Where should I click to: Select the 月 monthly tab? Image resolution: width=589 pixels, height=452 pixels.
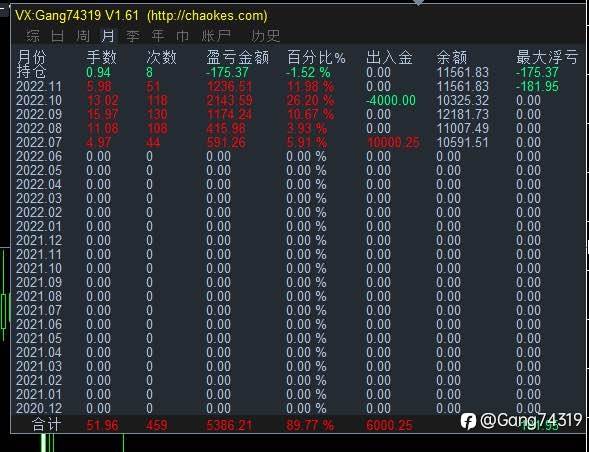[x=108, y=36]
